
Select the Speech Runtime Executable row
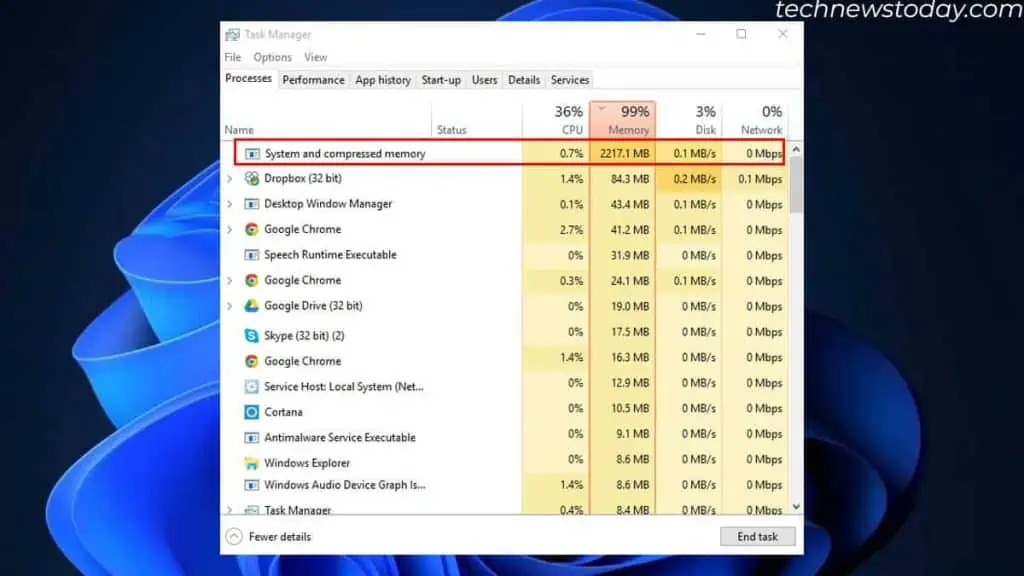click(x=504, y=255)
